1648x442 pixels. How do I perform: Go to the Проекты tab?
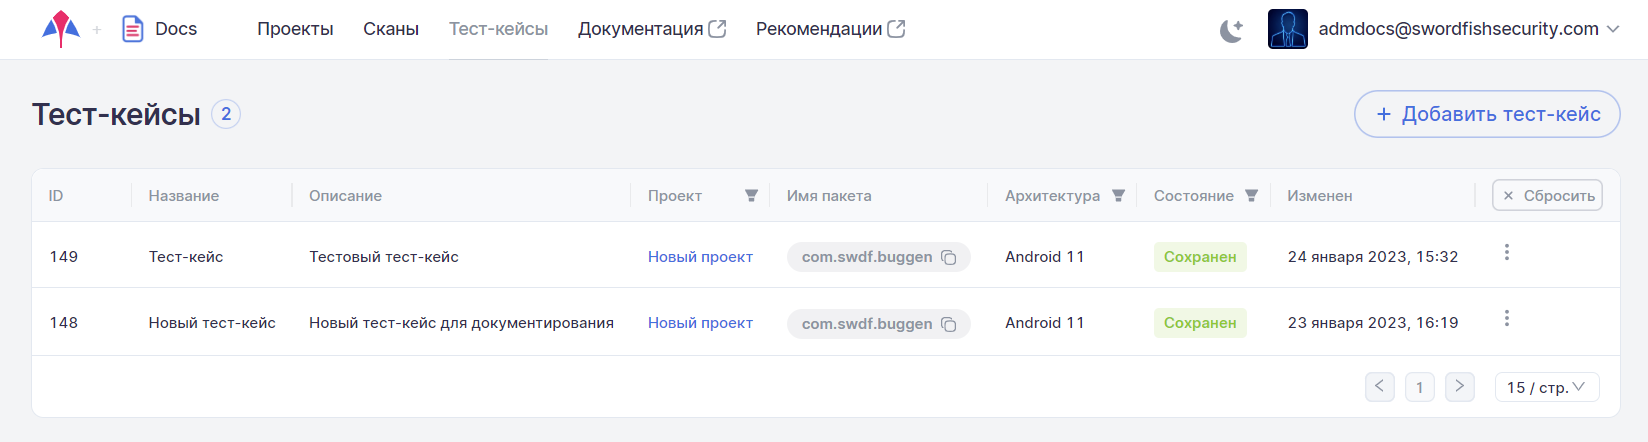[x=295, y=29]
